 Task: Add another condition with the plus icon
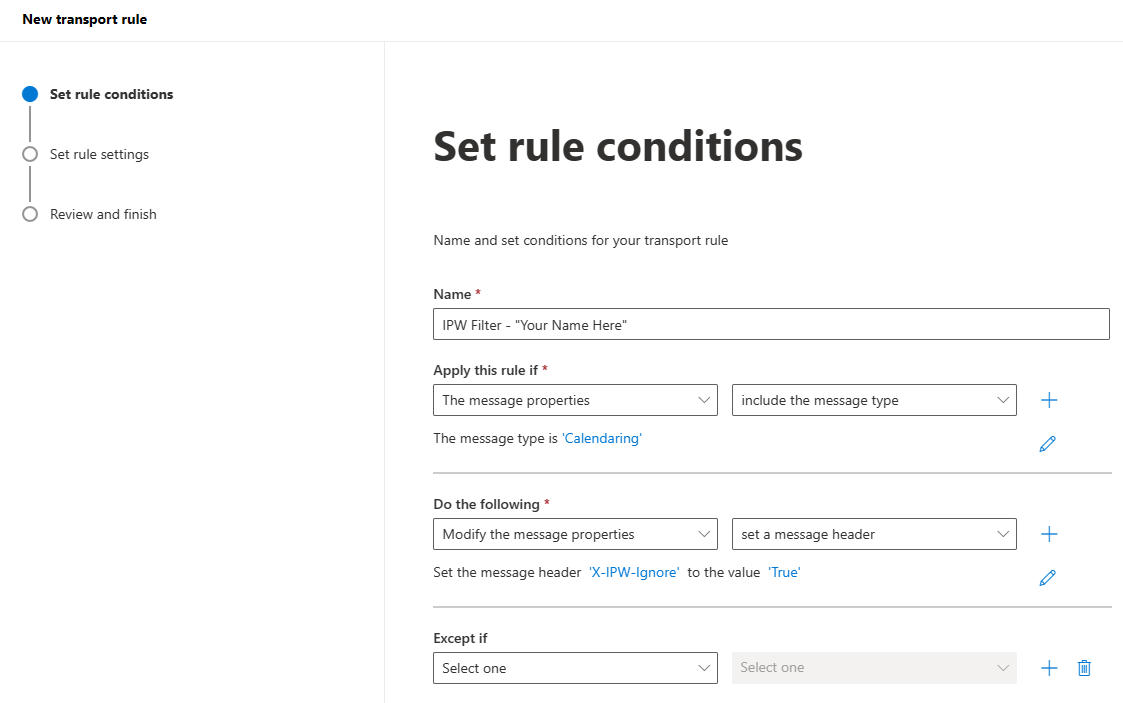pyautogui.click(x=1049, y=400)
